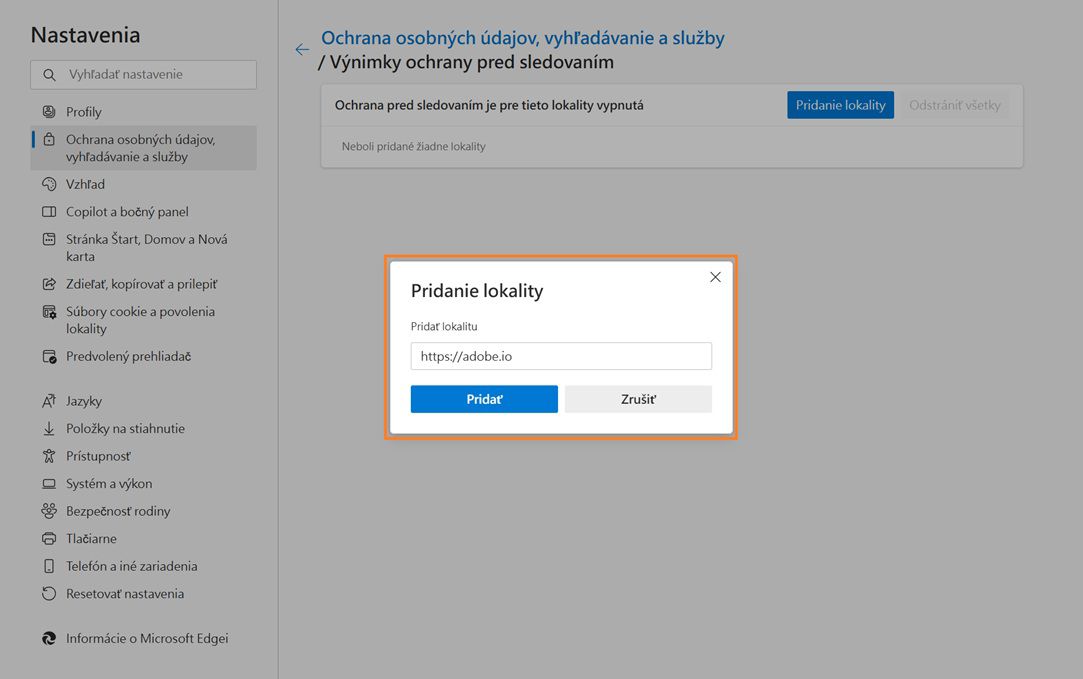Click the Edge logo next to Informácie
This screenshot has width=1083, height=679.
pos(49,638)
